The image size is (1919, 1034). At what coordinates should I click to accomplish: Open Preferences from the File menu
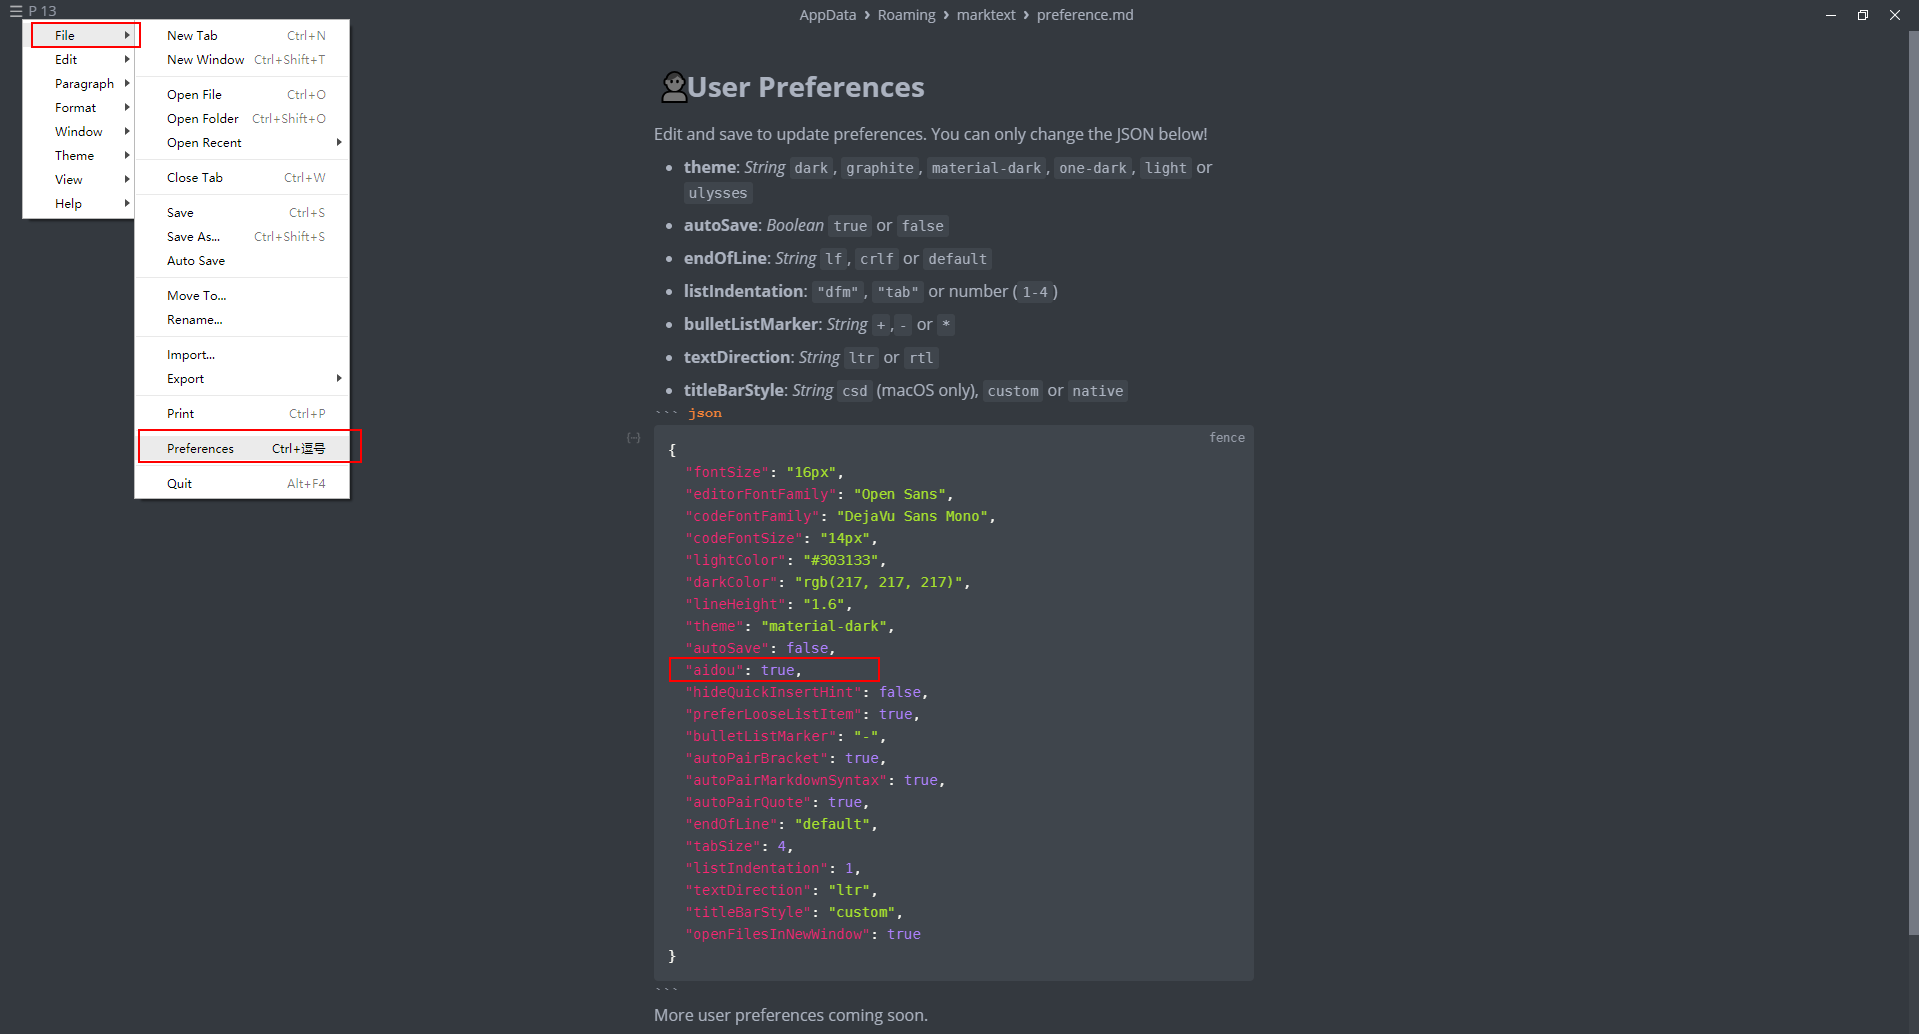242,448
